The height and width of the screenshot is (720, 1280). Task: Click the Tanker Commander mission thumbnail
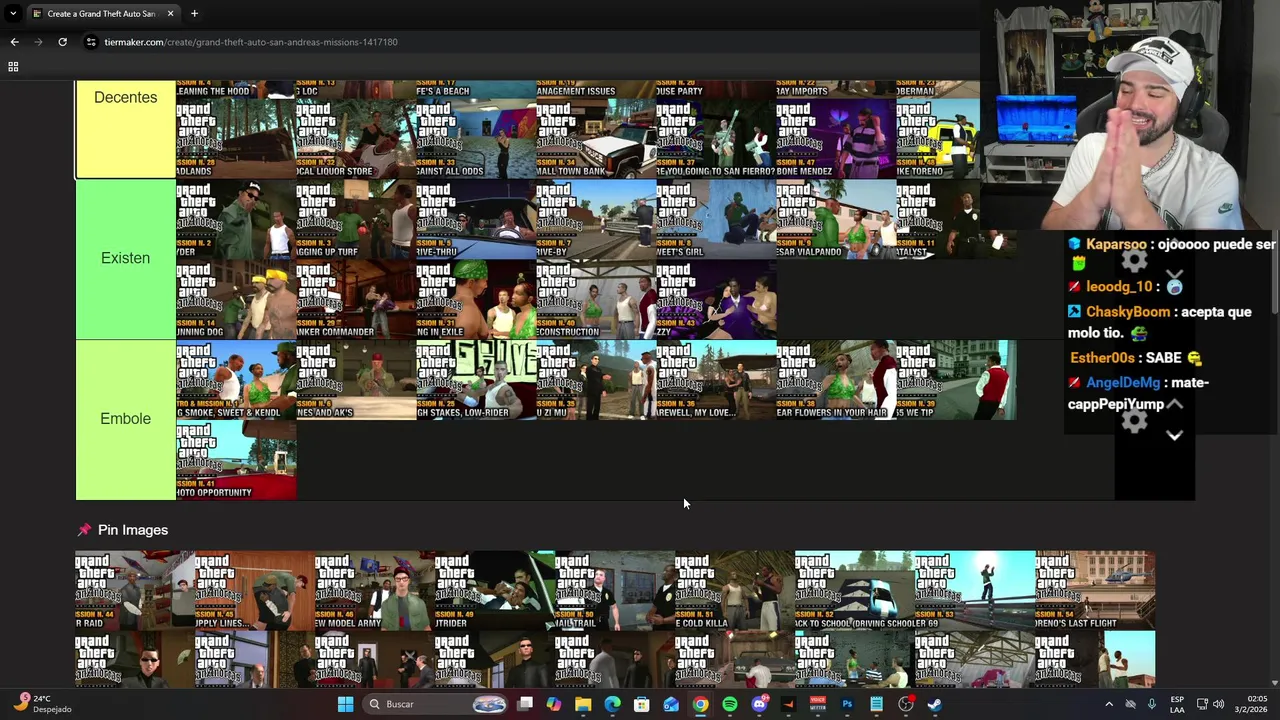coord(356,299)
